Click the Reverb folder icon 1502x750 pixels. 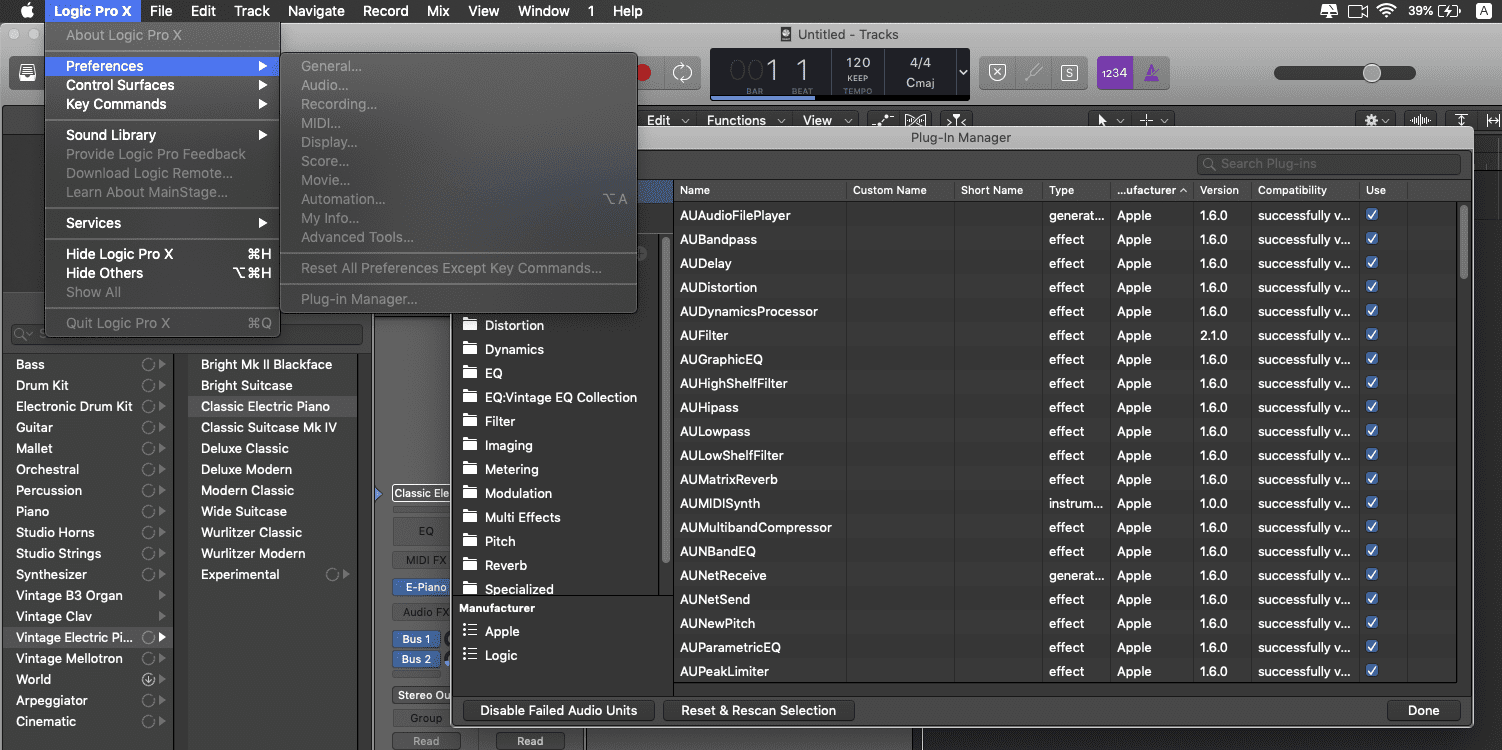[x=470, y=565]
